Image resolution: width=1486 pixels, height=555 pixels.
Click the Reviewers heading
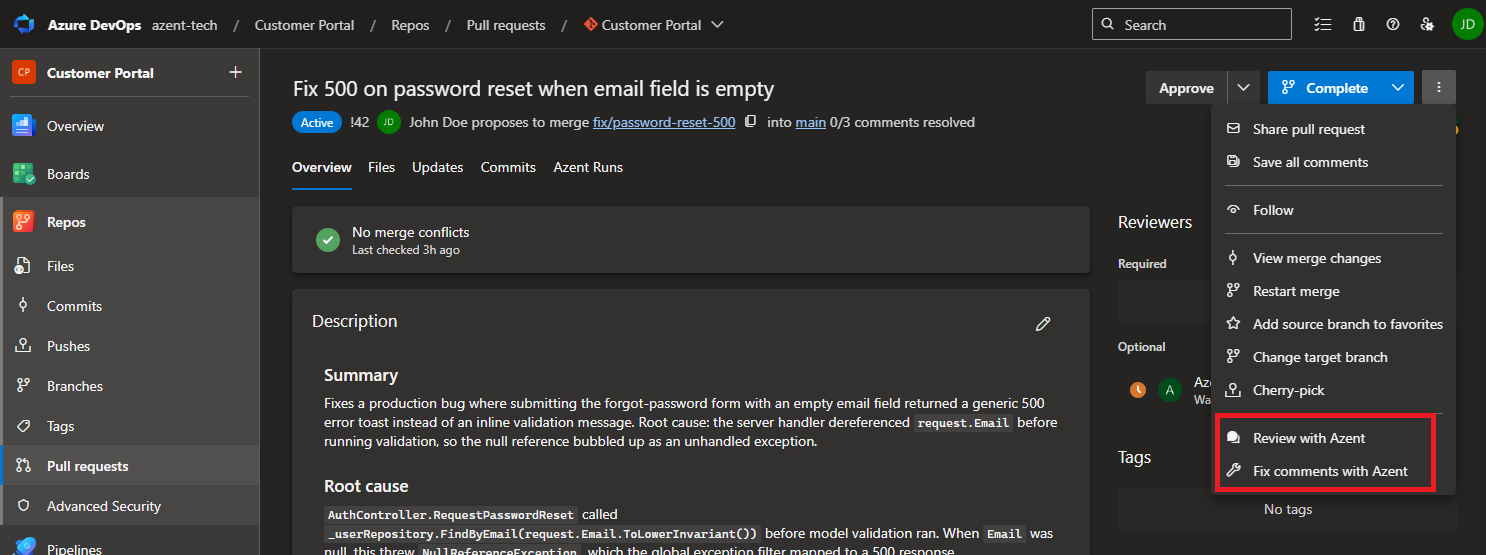1155,222
